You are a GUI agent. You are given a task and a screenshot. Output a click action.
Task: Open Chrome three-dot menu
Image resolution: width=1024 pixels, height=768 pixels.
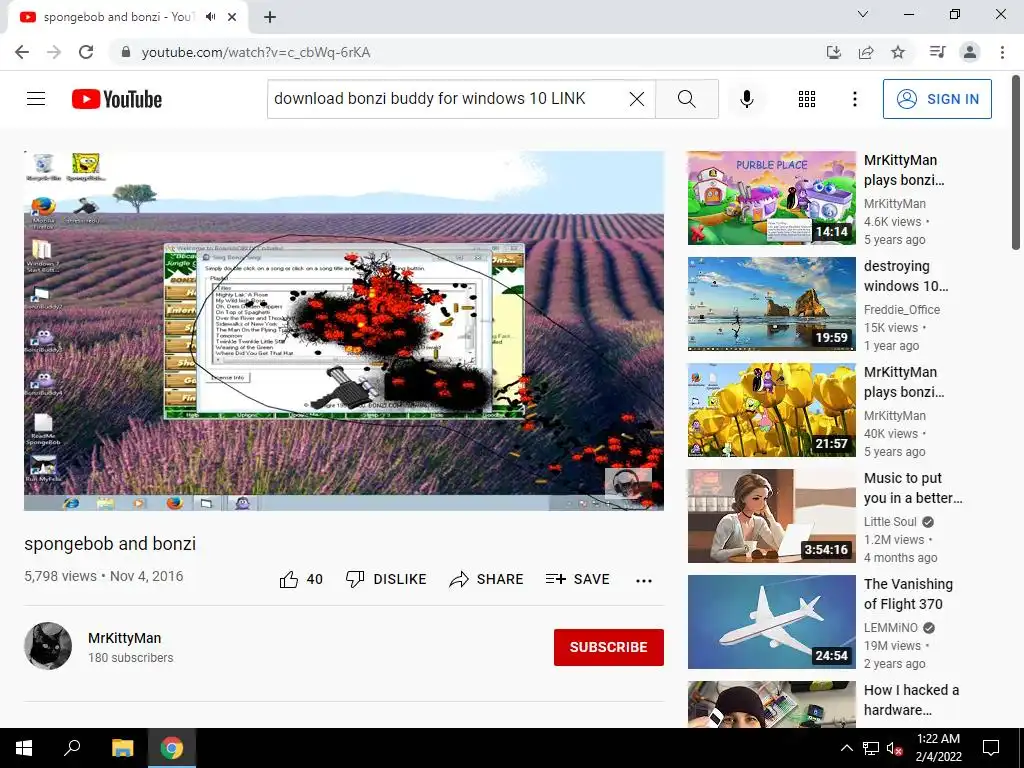[x=1002, y=52]
